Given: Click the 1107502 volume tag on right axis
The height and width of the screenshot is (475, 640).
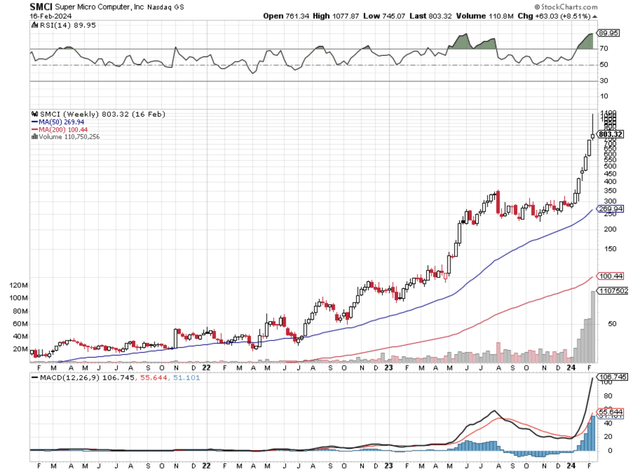Looking at the screenshot, I should pyautogui.click(x=612, y=291).
